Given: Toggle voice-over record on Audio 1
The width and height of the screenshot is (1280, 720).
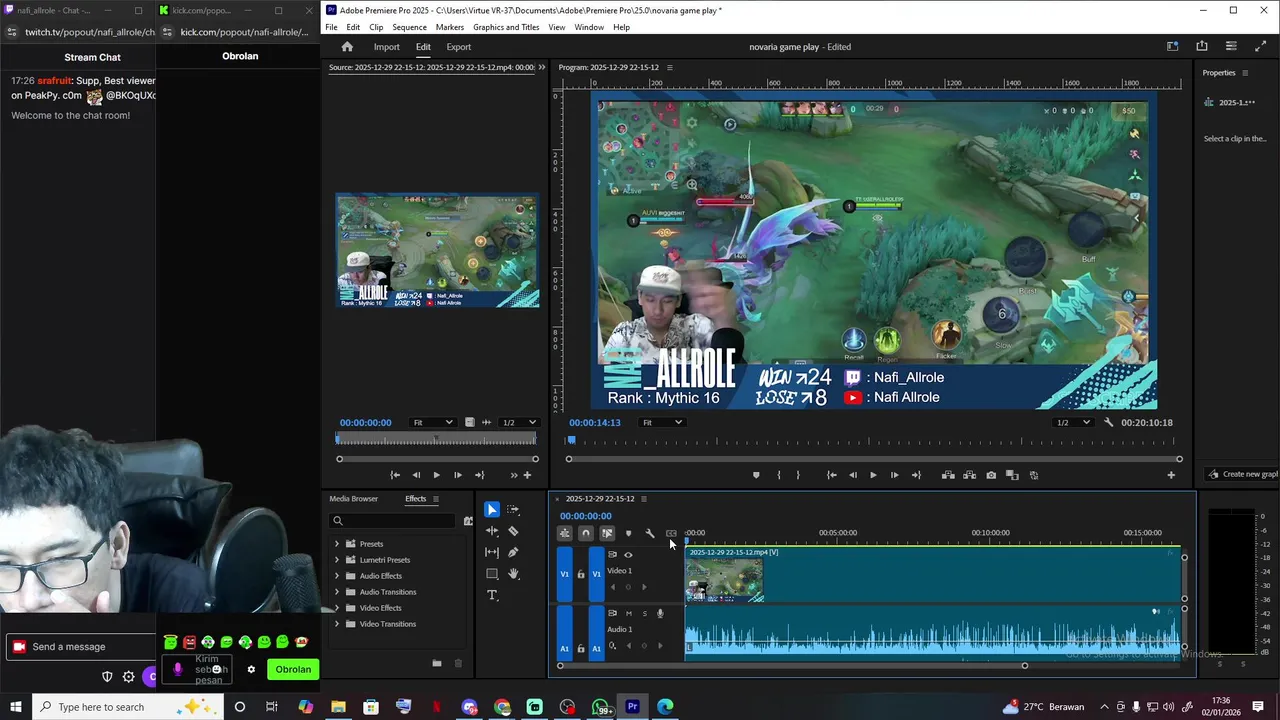Looking at the screenshot, I should (660, 613).
